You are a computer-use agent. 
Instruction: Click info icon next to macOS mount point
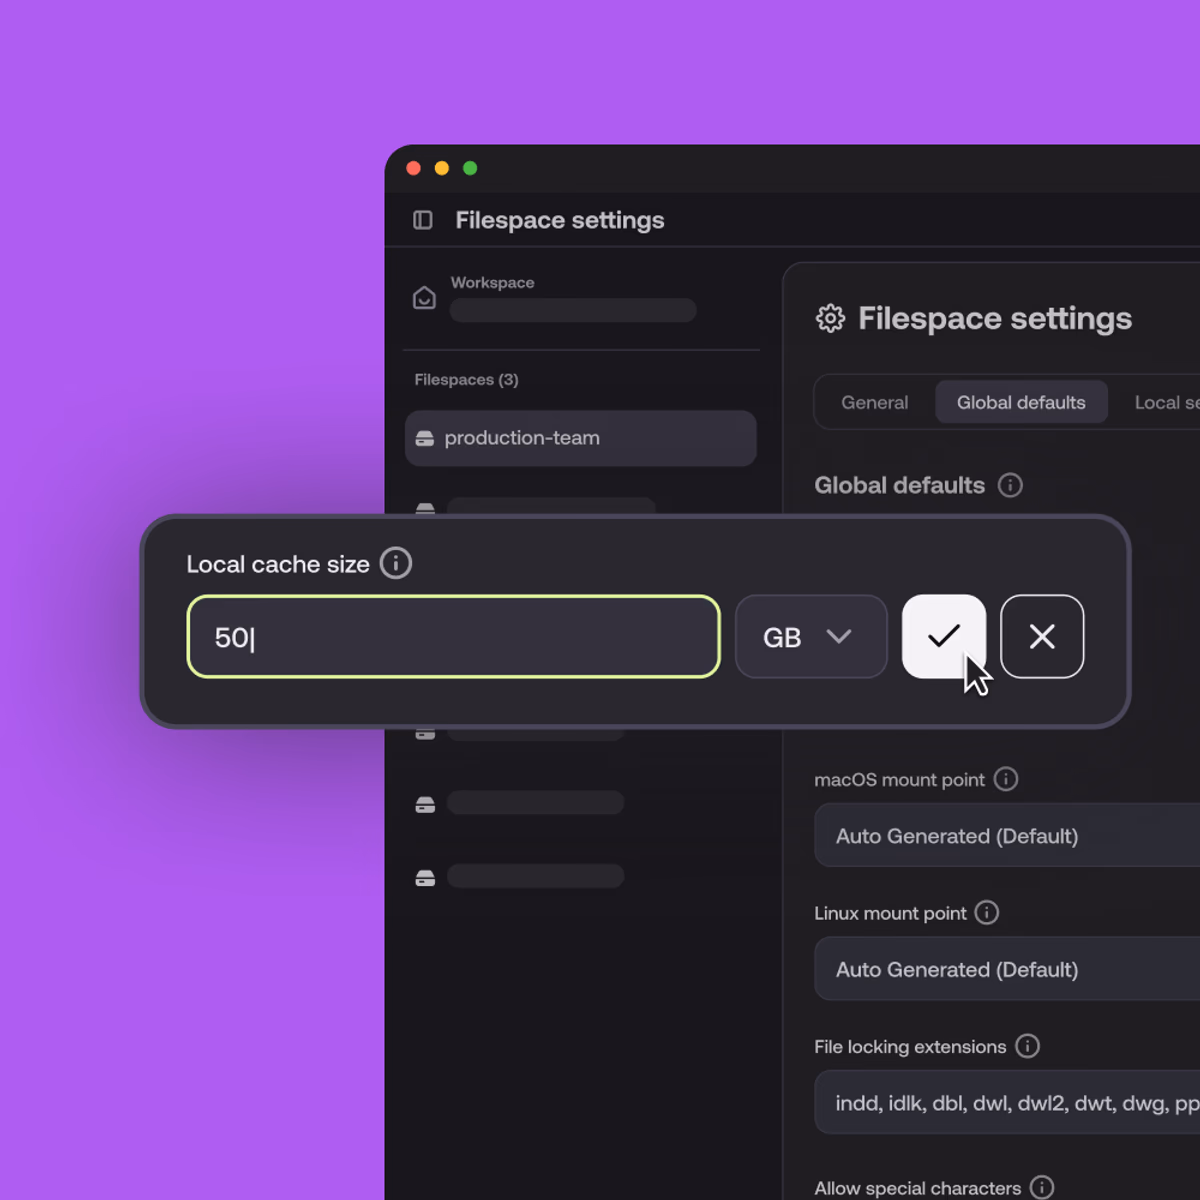(1006, 779)
